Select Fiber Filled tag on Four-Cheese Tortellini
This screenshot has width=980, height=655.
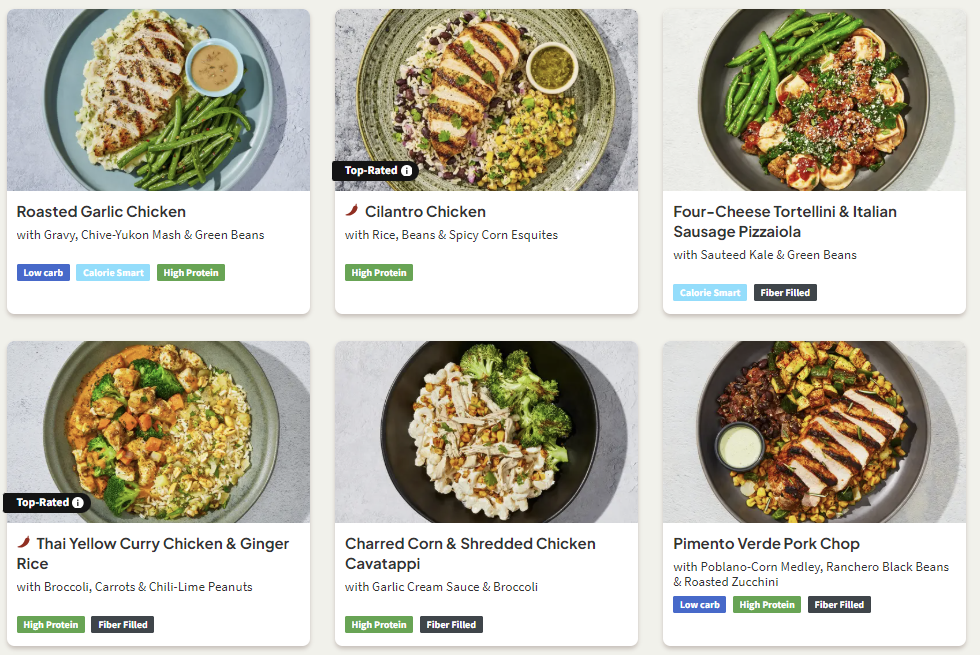click(785, 293)
